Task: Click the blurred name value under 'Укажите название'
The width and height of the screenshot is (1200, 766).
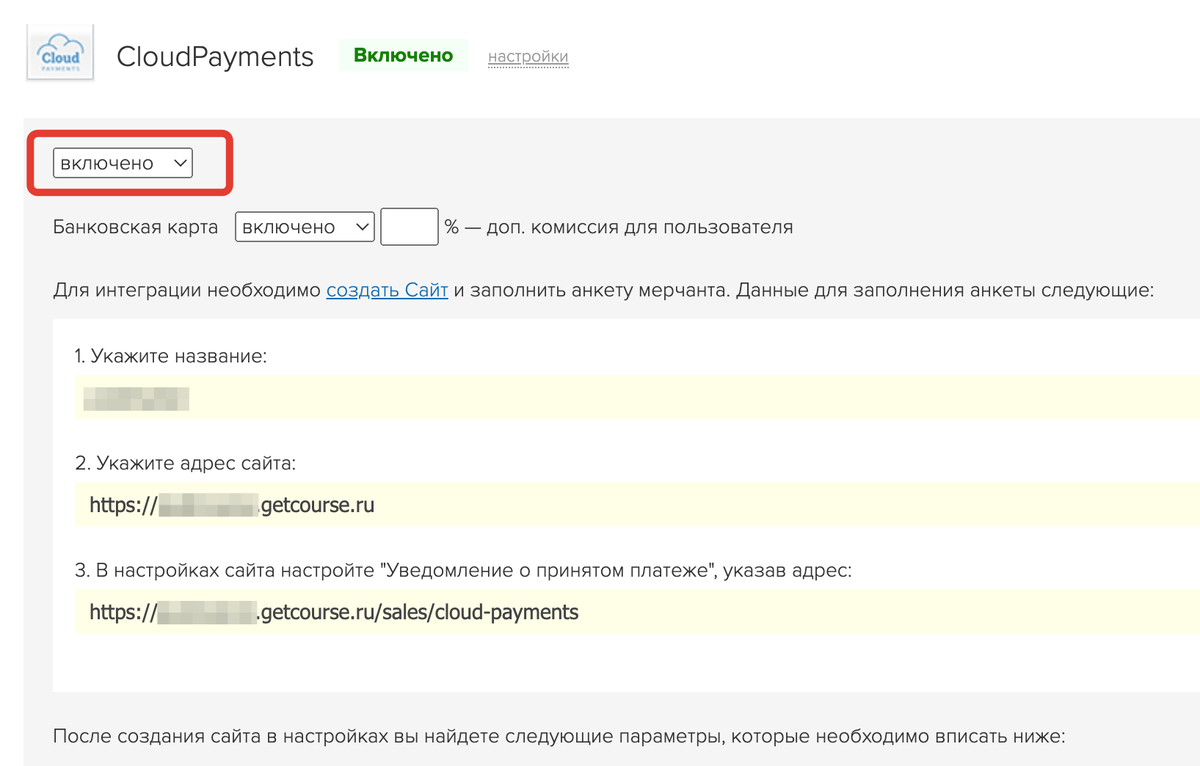Action: click(136, 399)
